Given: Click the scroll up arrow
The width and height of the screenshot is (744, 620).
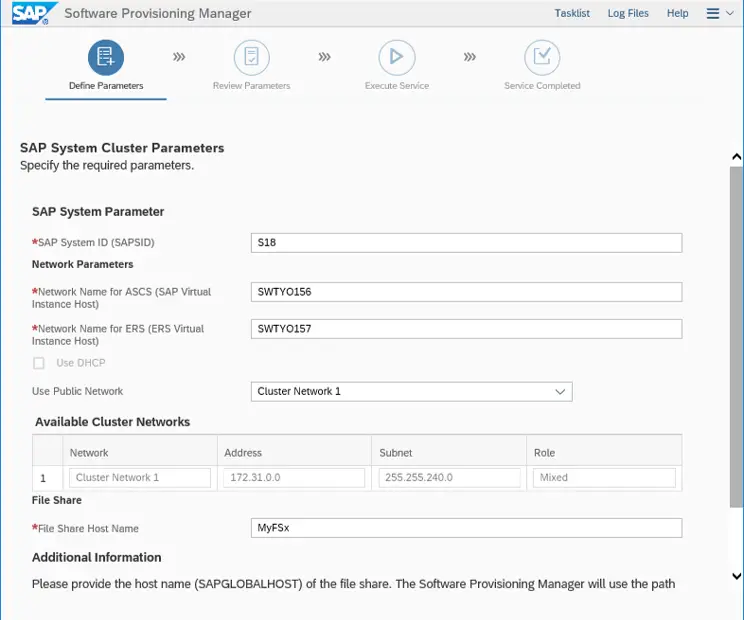Looking at the screenshot, I should point(736,157).
